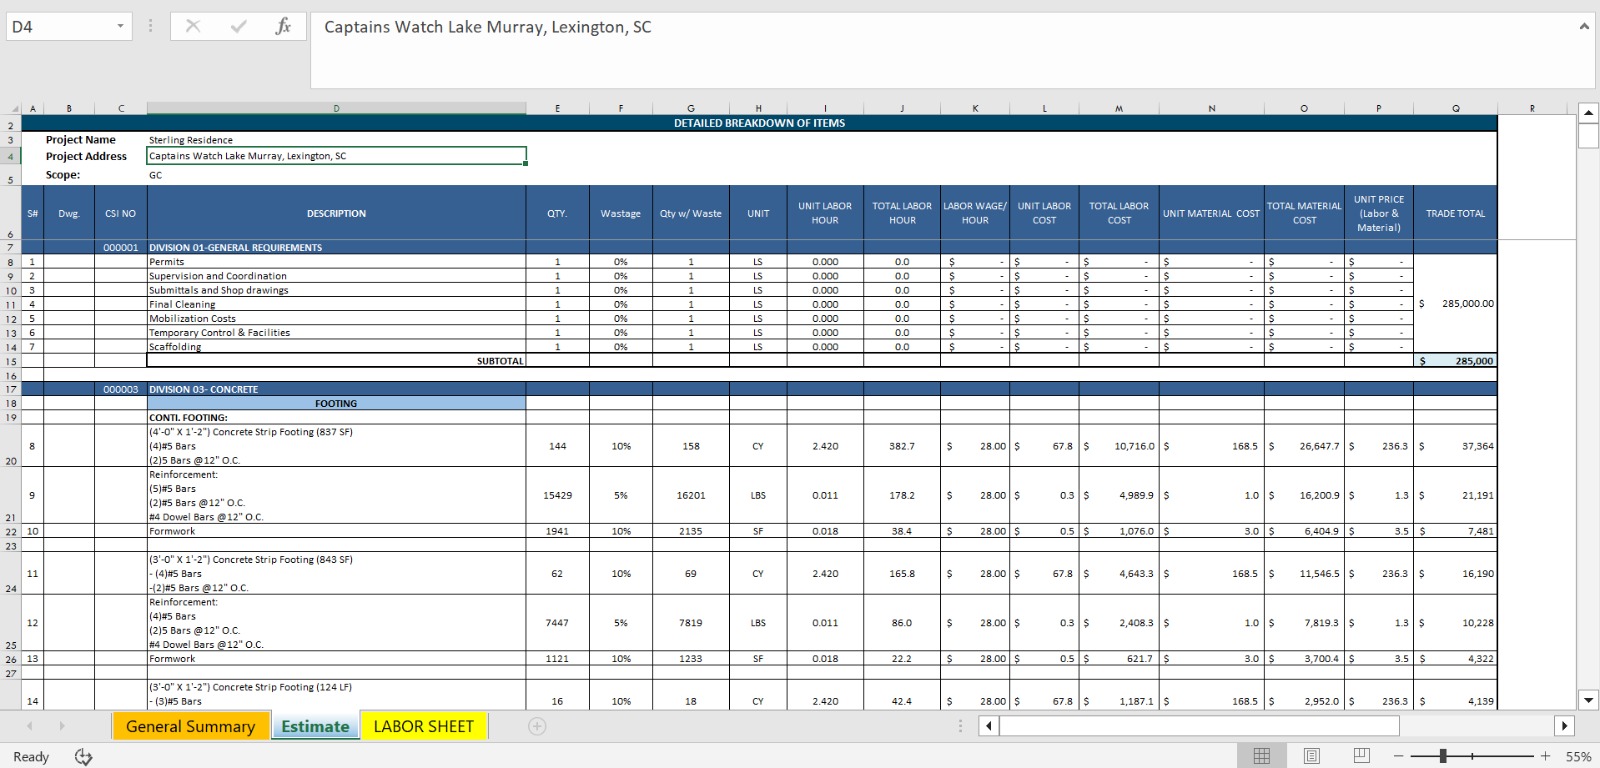Screen dimensions: 1600x768
Task: Switch to Page Break Preview icon
Action: point(1361,756)
